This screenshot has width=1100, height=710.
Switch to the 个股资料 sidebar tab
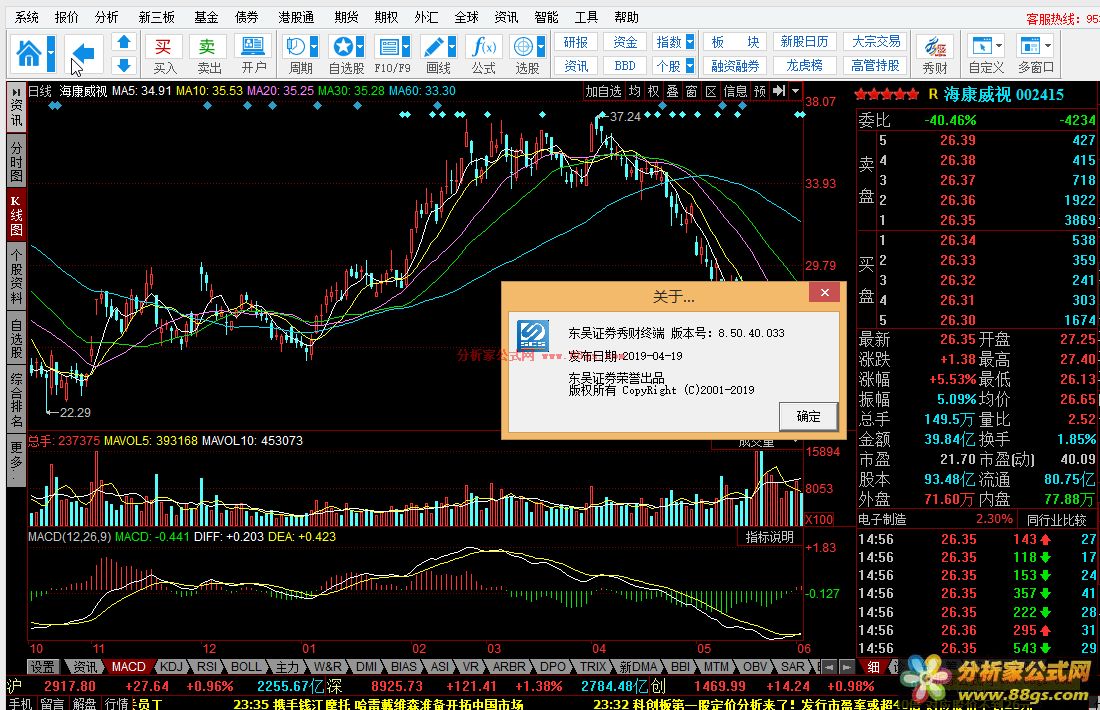[x=16, y=276]
